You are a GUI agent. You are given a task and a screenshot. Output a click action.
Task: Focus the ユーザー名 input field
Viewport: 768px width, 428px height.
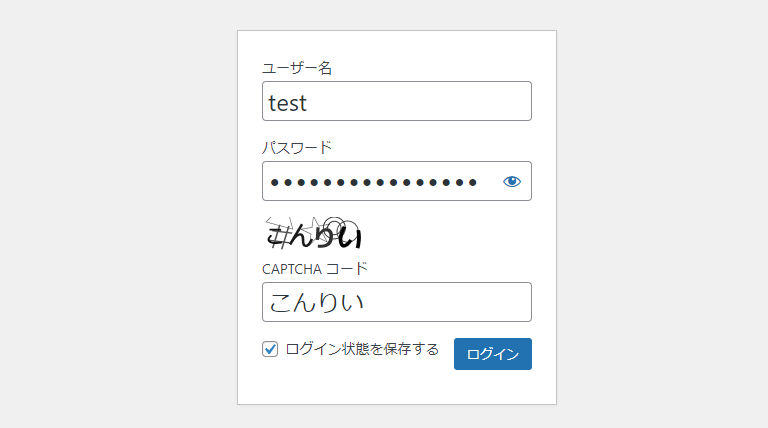(396, 101)
